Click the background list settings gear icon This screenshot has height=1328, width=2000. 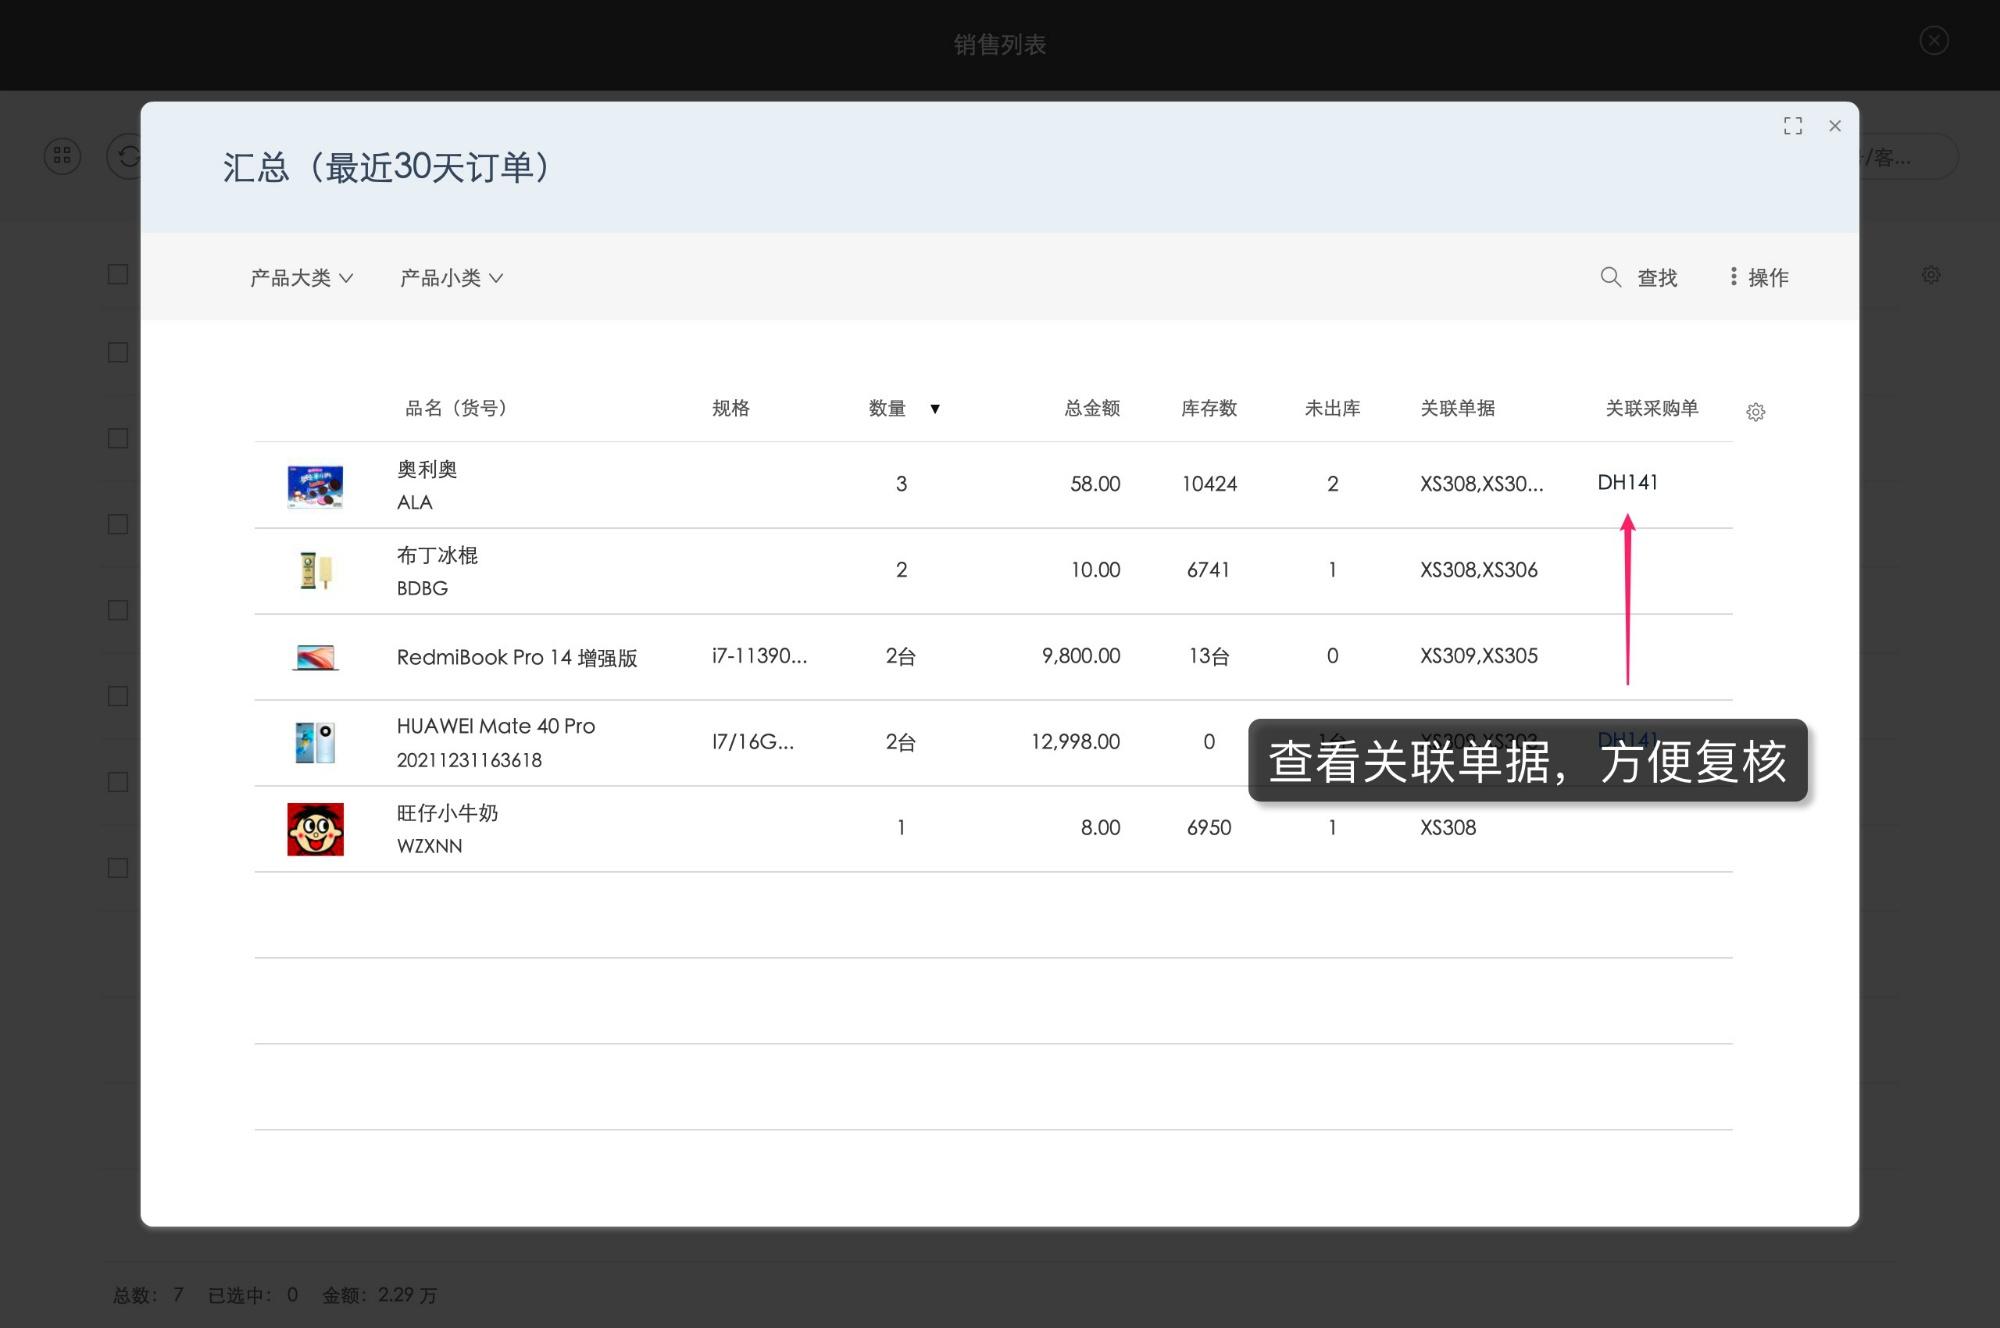tap(1930, 275)
